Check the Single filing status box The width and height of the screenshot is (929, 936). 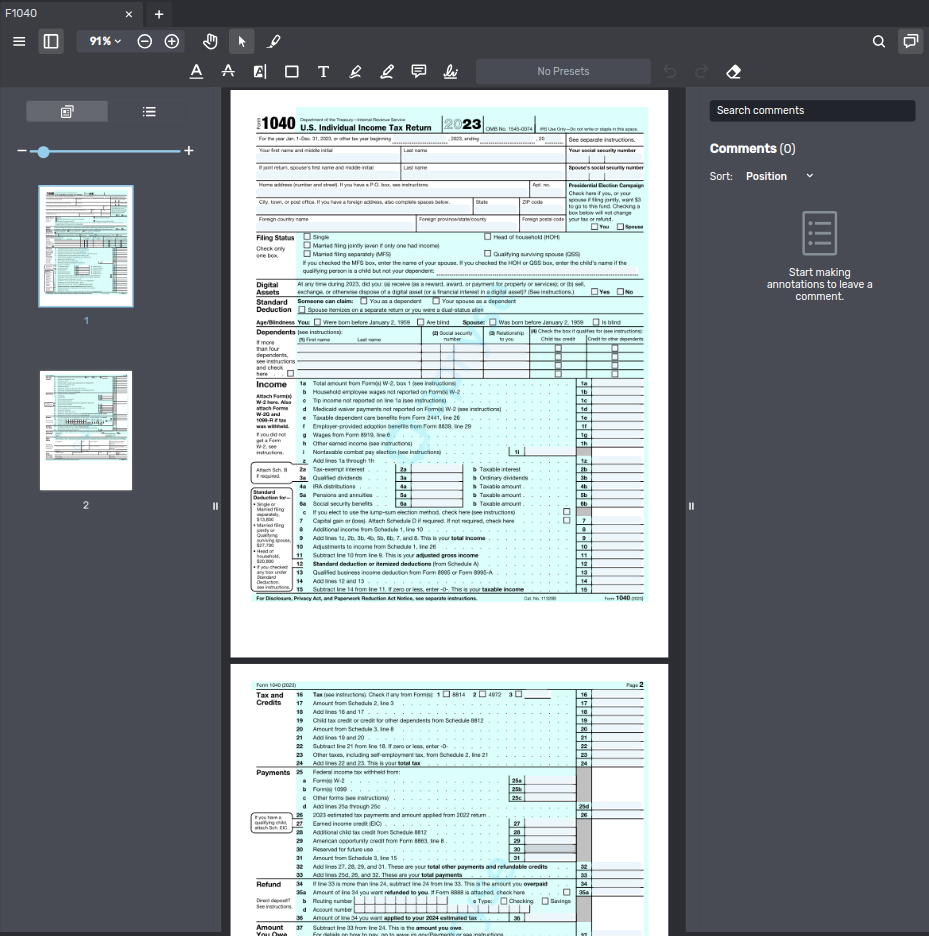tap(306, 237)
